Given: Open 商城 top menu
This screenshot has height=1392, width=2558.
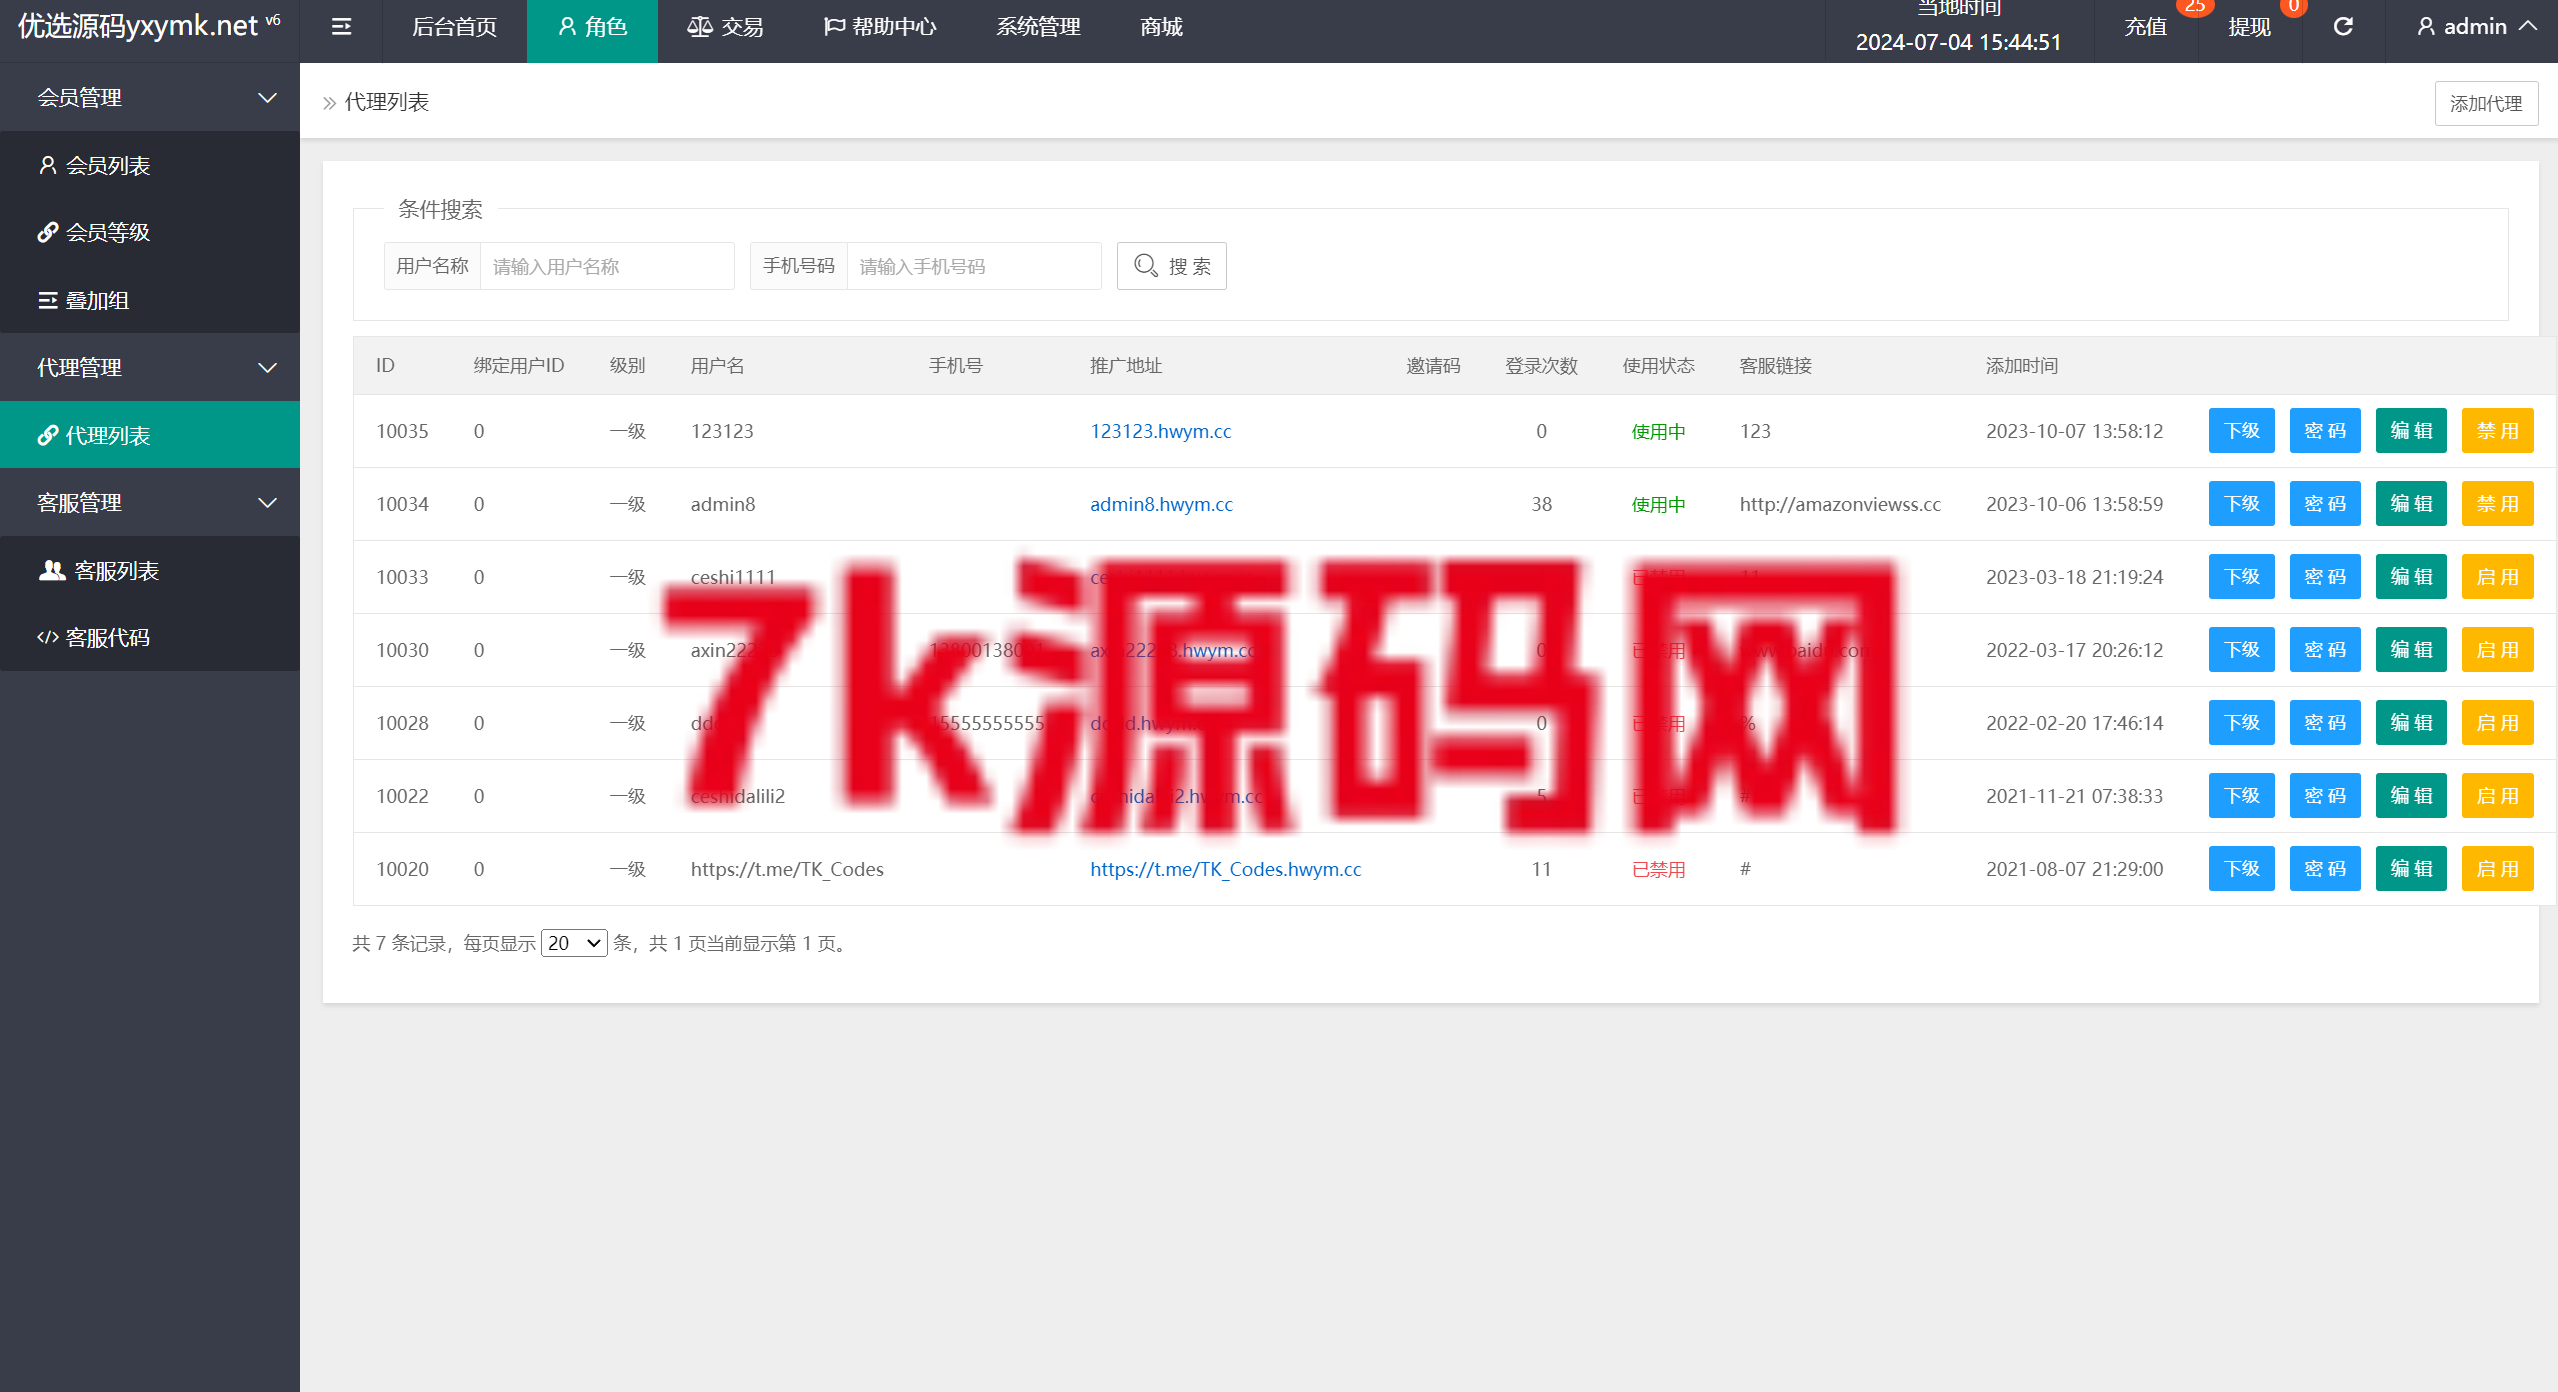Looking at the screenshot, I should 1161,27.
